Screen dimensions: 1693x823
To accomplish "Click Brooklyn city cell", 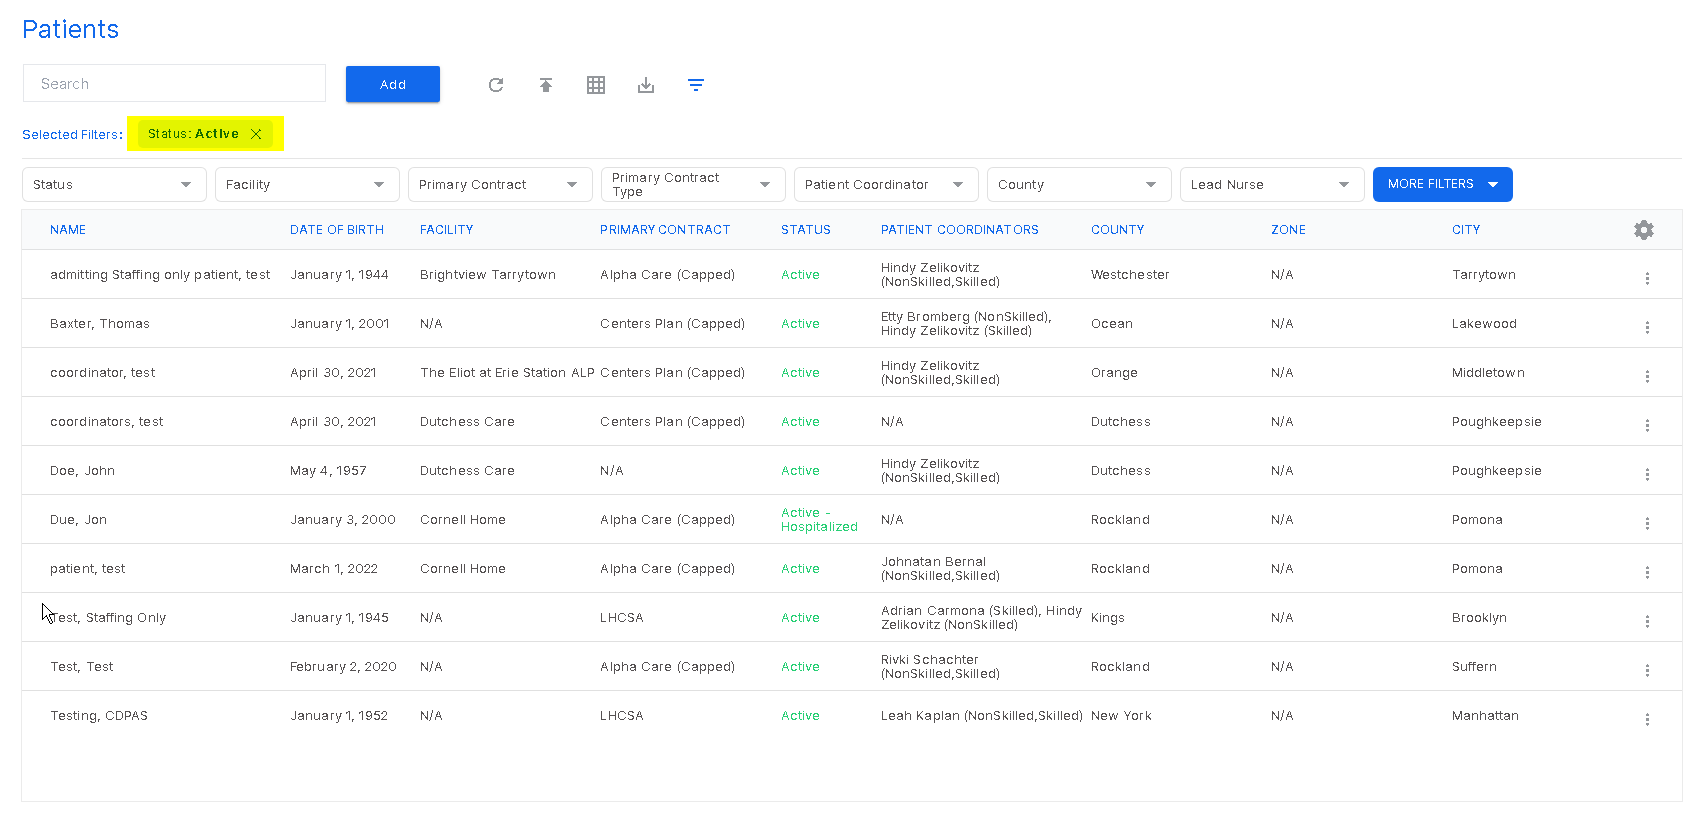I will (x=1479, y=618).
